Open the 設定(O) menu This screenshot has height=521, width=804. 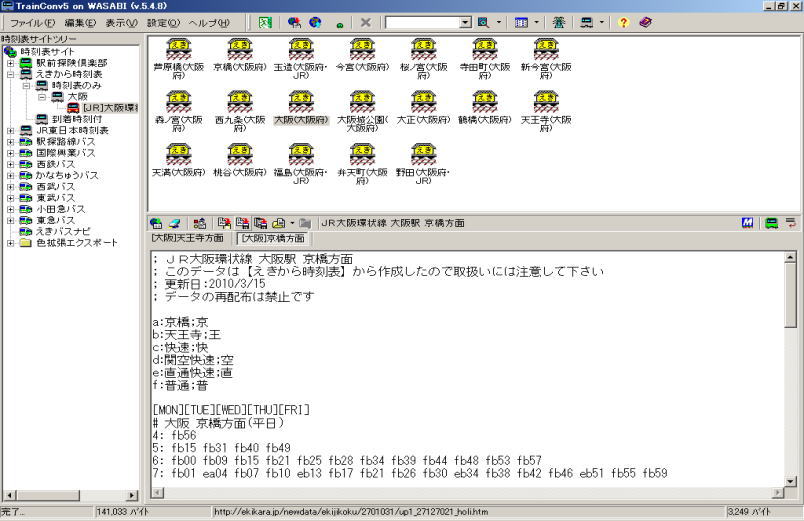pos(164,23)
